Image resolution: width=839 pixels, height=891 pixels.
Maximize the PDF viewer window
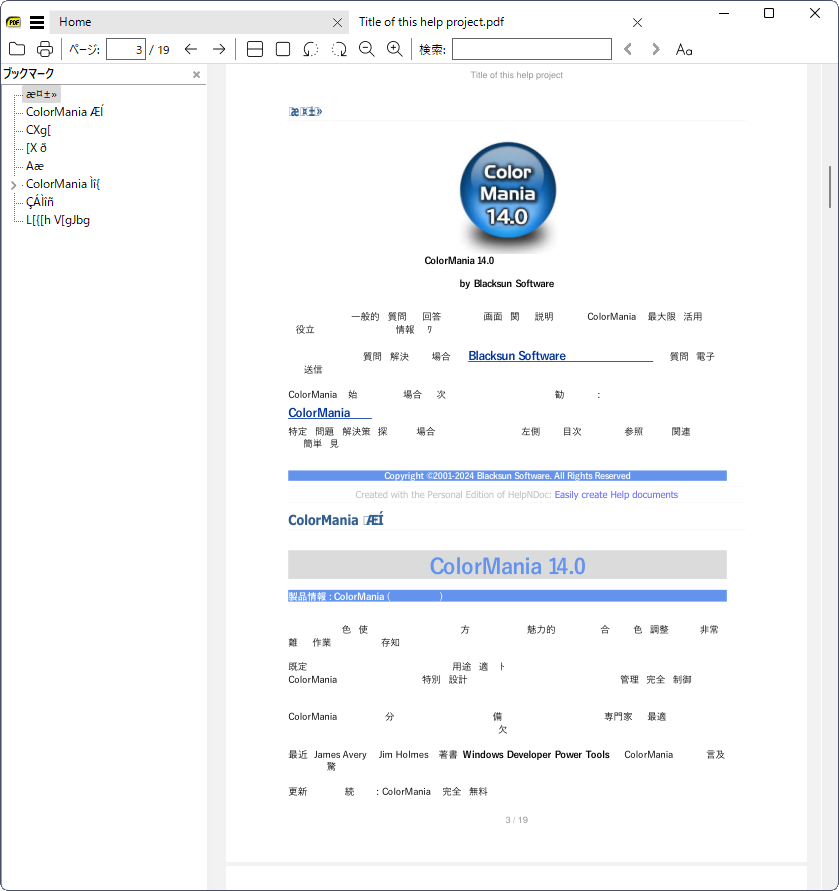769,13
